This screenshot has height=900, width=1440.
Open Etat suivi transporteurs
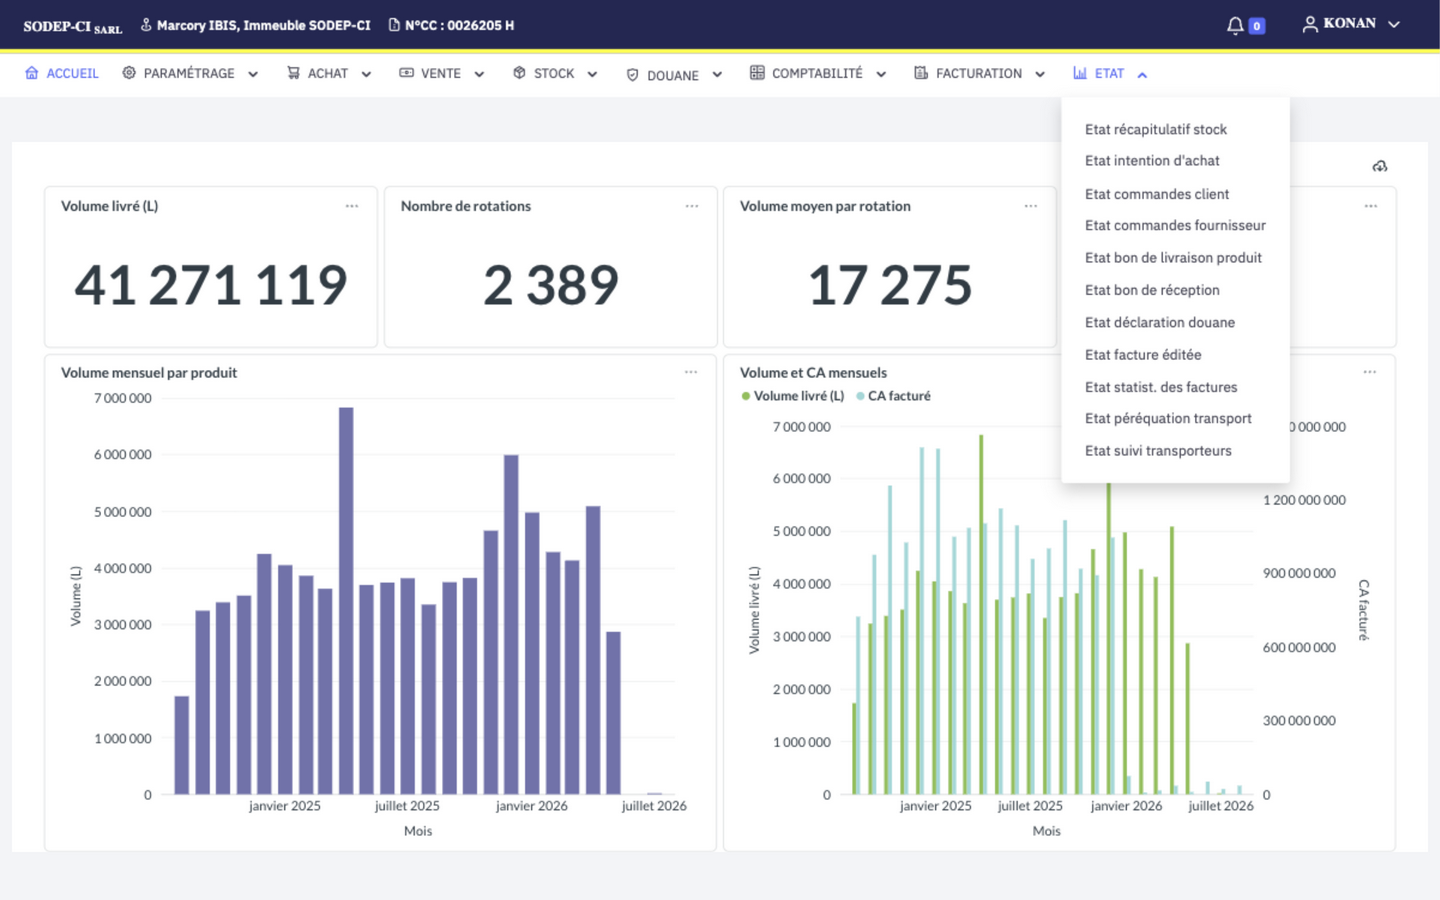coord(1158,451)
